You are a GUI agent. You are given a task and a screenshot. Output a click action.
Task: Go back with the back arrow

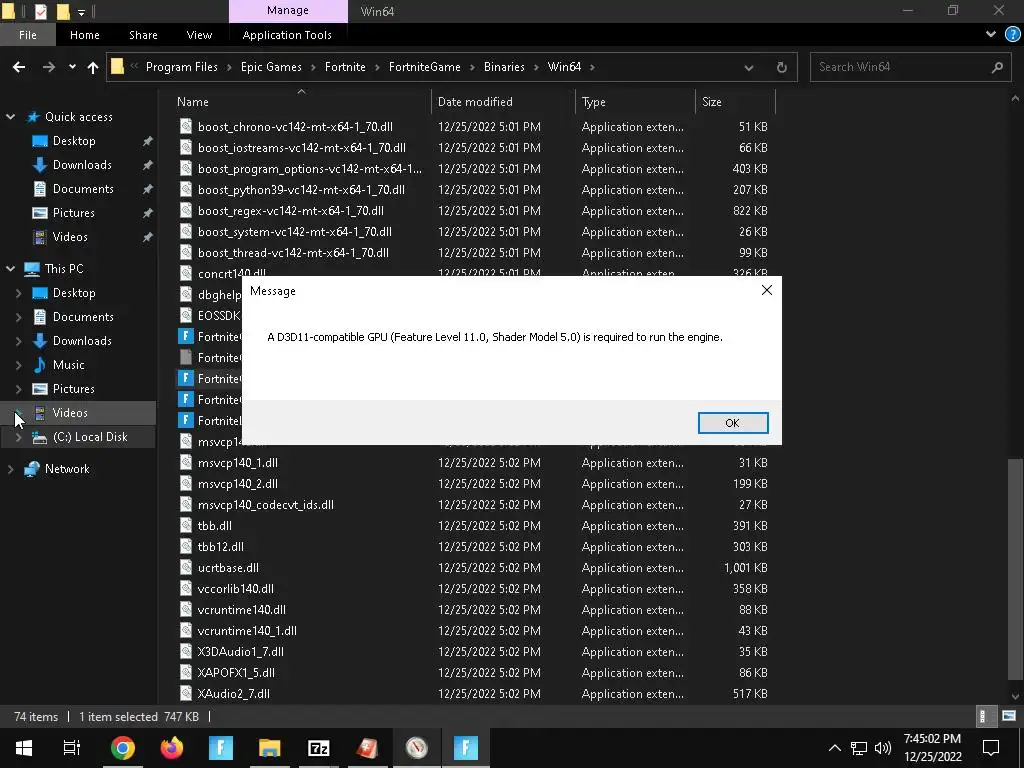(x=19, y=67)
